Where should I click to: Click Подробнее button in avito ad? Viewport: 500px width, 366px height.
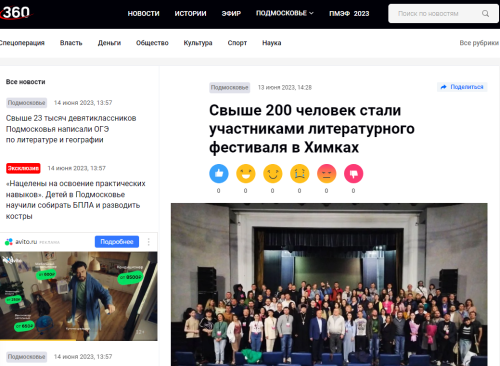(117, 242)
